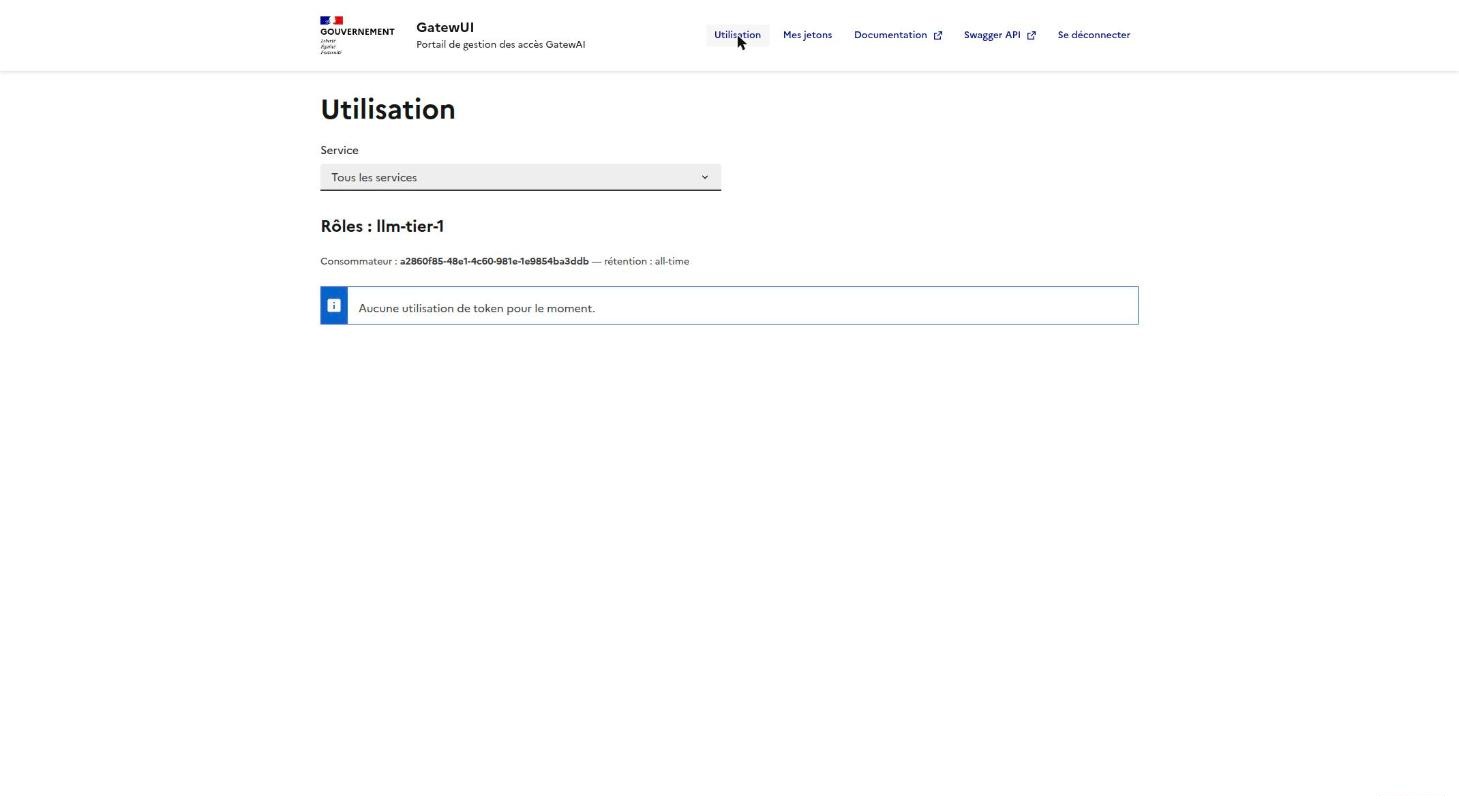Click the Service dropdown chevron arrow
Viewport: 1459px width, 812px height.
click(704, 177)
